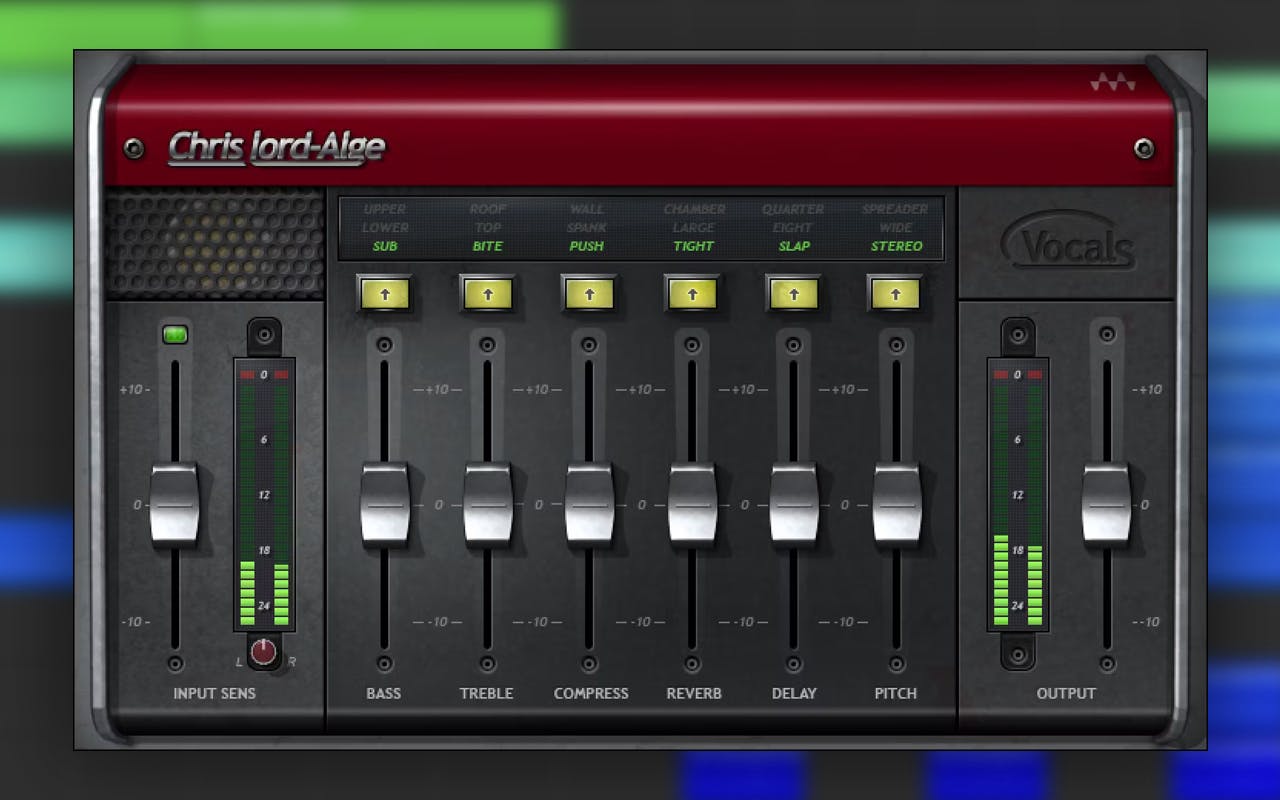Toggle the green input sensitivity LED

tap(175, 335)
